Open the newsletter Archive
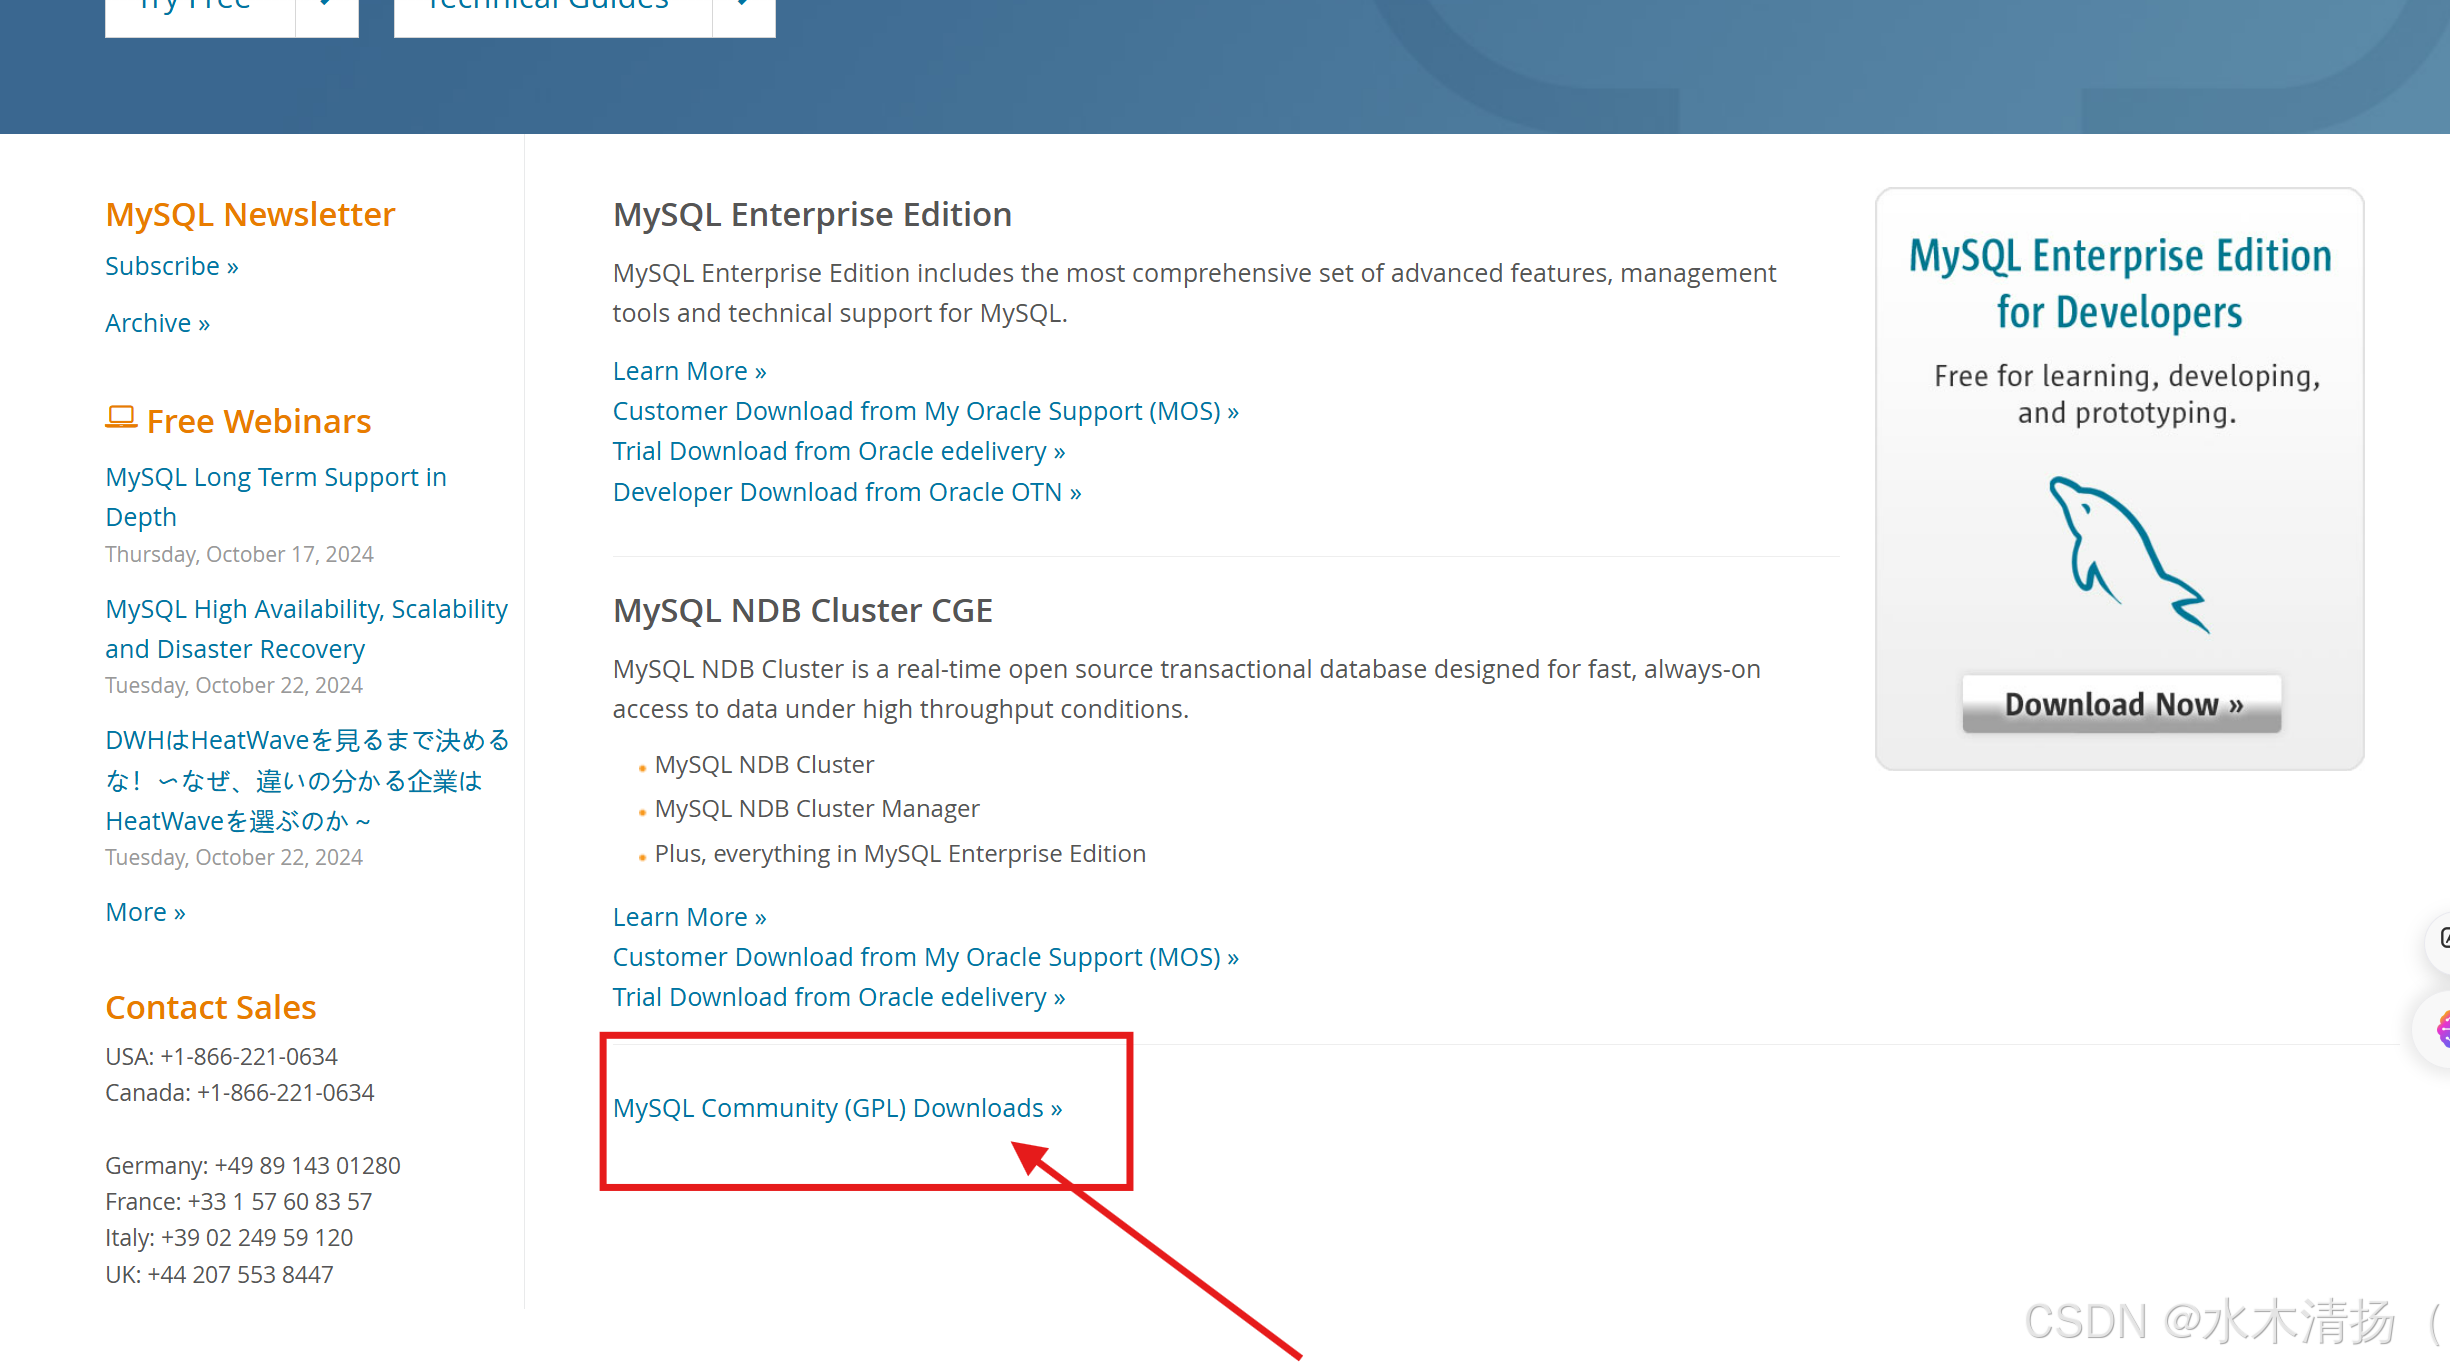The height and width of the screenshot is (1362, 2450). 157,322
